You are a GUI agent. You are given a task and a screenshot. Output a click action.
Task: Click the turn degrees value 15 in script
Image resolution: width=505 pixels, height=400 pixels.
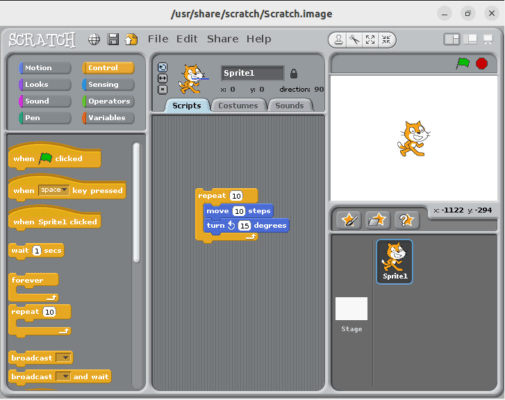coord(244,226)
